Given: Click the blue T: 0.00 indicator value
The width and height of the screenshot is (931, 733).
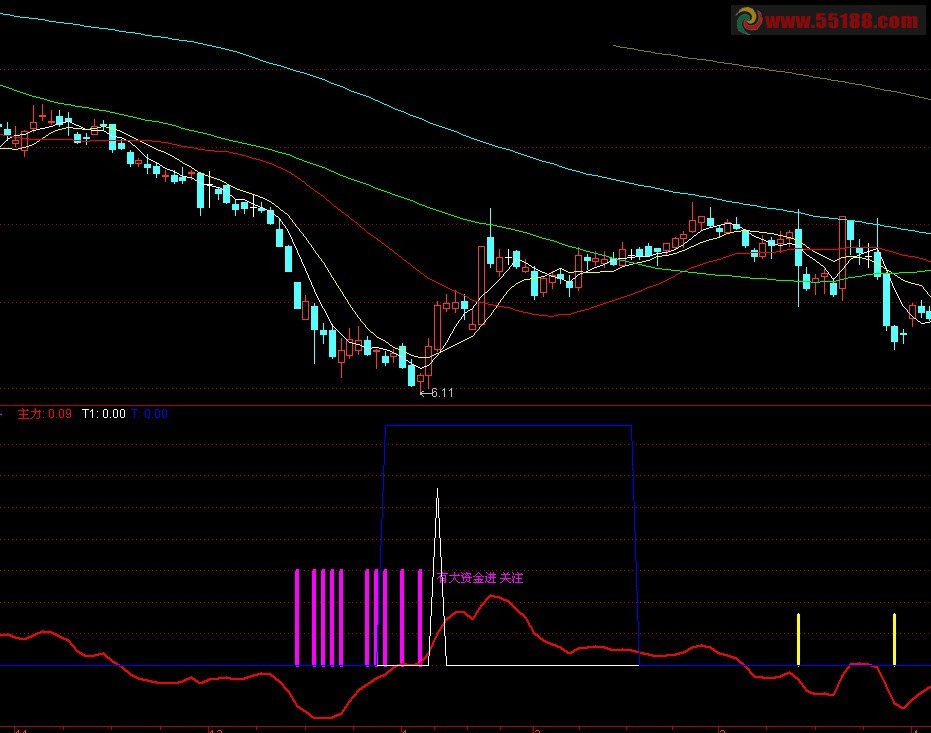Looking at the screenshot, I should [x=149, y=414].
